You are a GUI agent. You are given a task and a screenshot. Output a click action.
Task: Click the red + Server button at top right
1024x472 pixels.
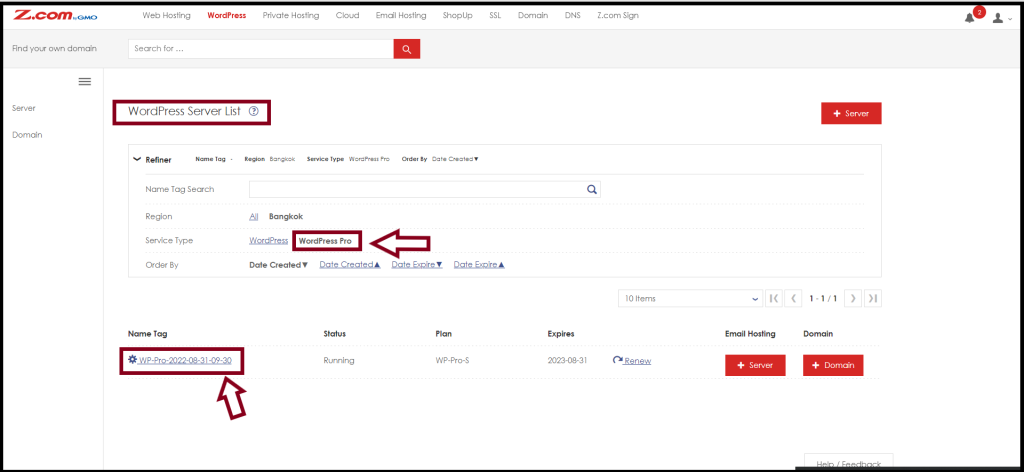tap(852, 113)
